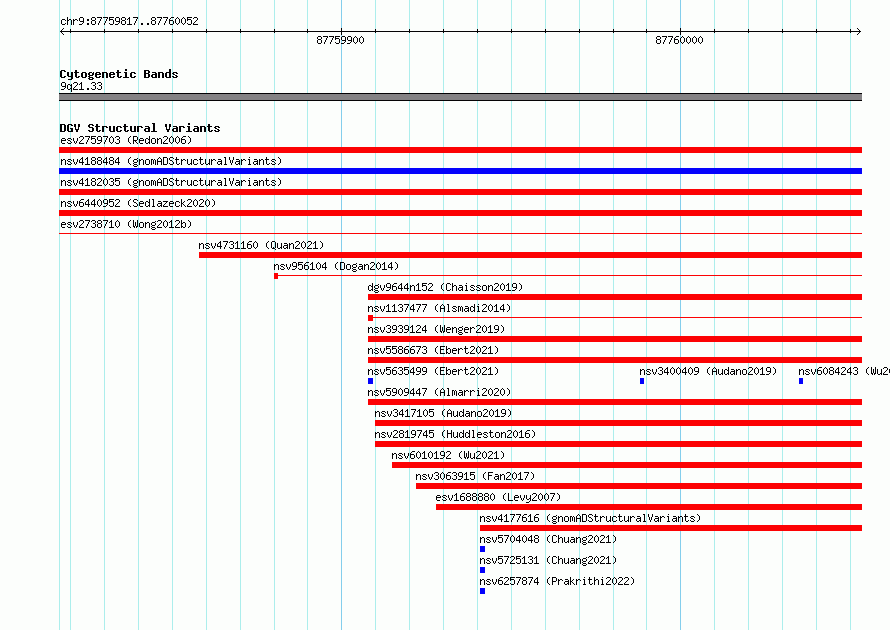
Task: Click the esv2759703 (Redon2006) variant label
Action: tap(126, 140)
